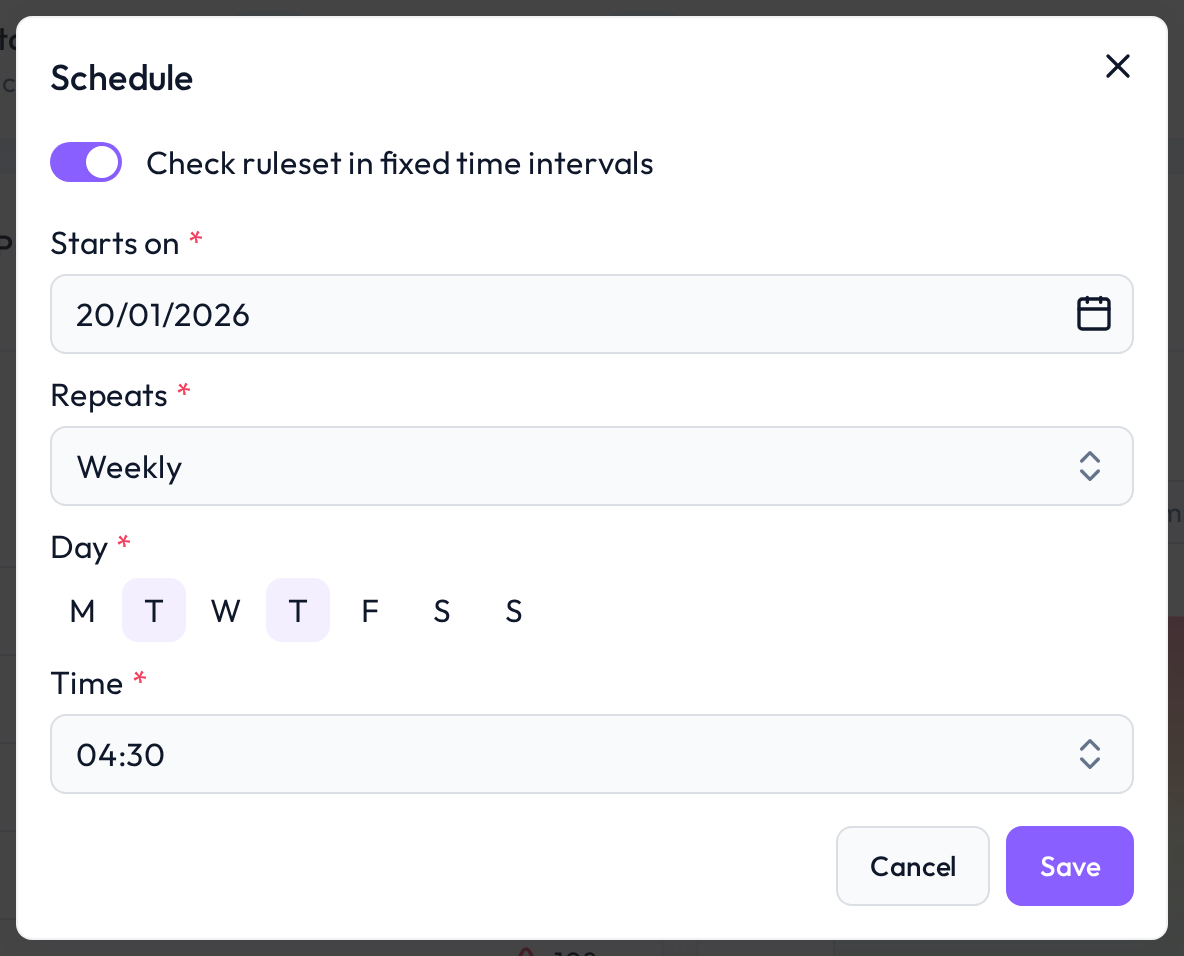Click the Repeats dropdown chevron arrows
Viewport: 1184px width, 956px height.
click(1090, 466)
